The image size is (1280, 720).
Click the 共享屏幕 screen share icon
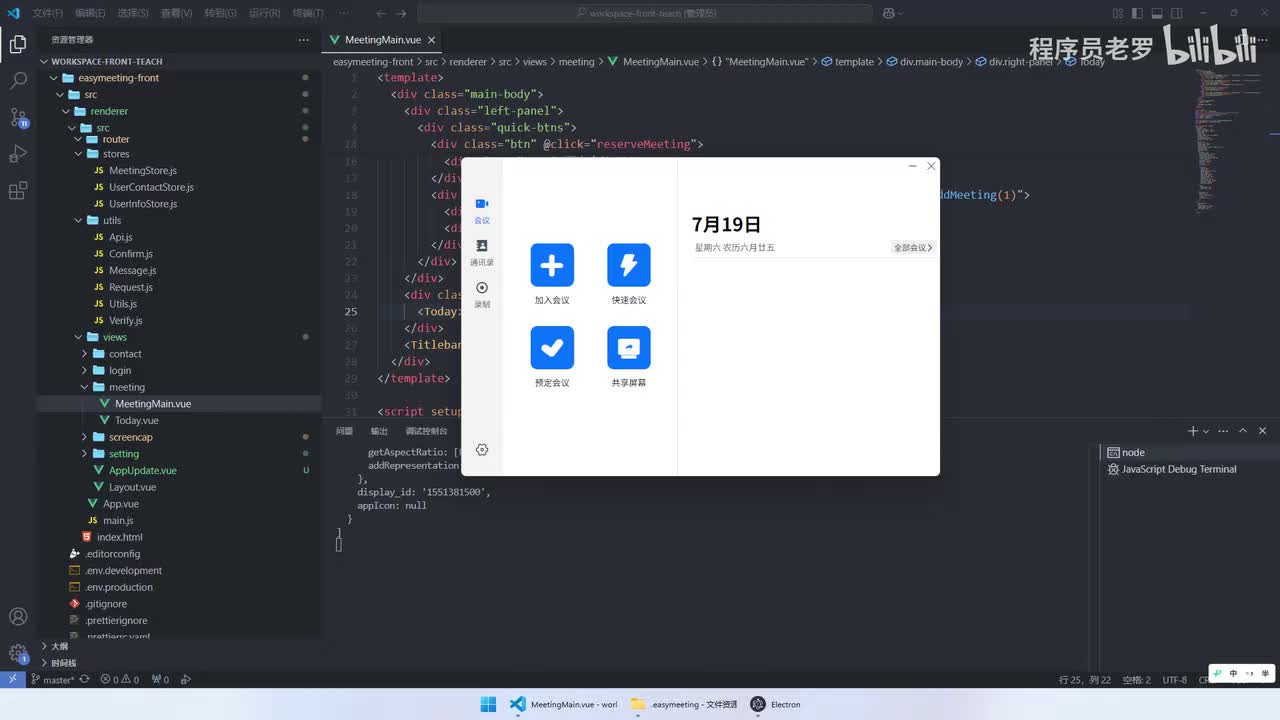tap(629, 348)
